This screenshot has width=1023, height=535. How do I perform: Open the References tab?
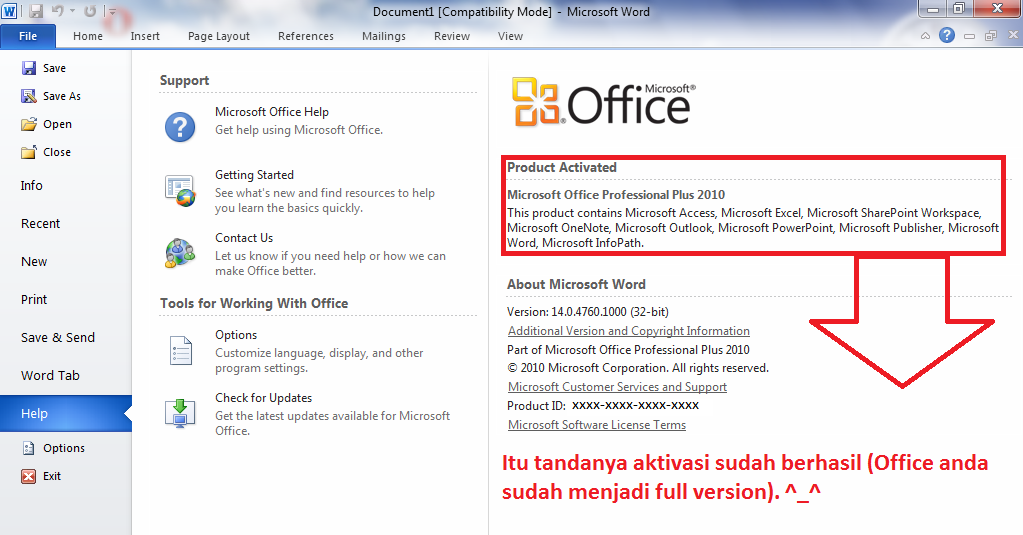point(305,36)
